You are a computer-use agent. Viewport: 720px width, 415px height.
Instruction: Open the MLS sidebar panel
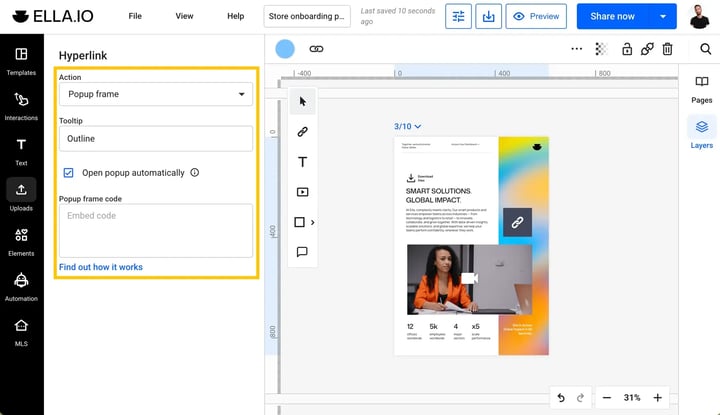[21, 332]
